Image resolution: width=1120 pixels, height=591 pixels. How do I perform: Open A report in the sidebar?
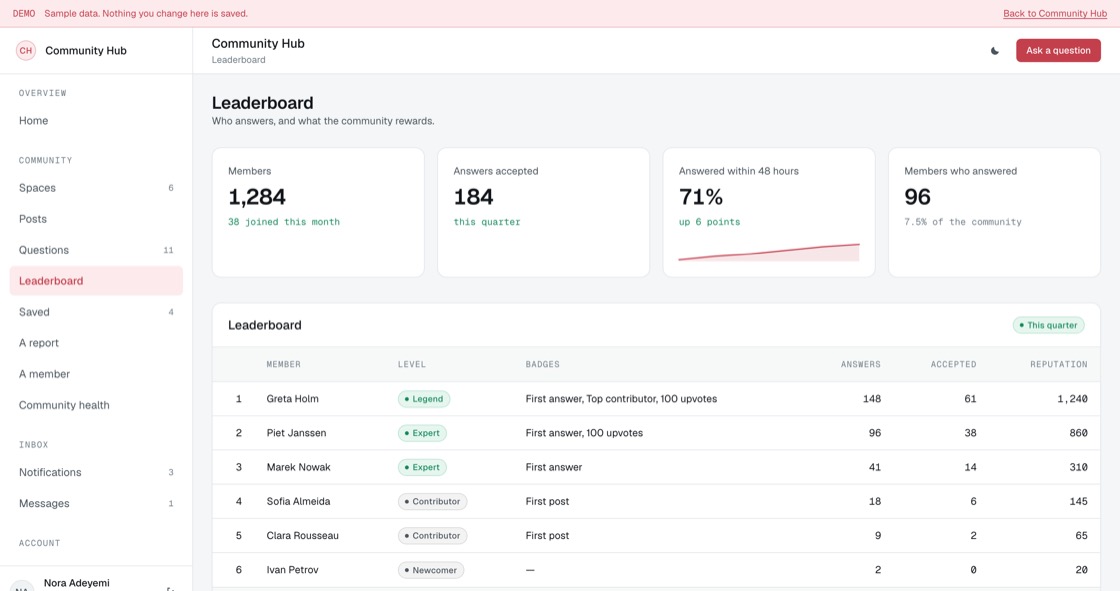96,343
